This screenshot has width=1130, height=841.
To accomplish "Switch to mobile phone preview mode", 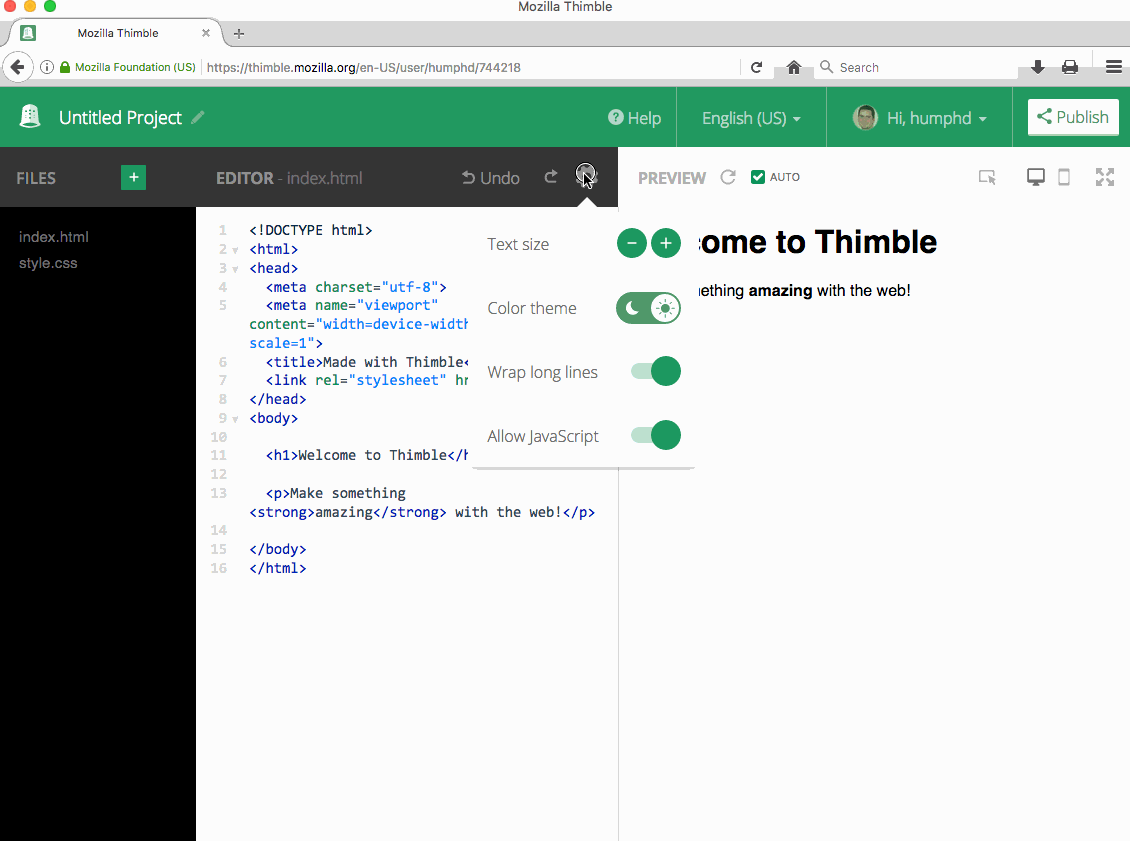I will [1064, 177].
